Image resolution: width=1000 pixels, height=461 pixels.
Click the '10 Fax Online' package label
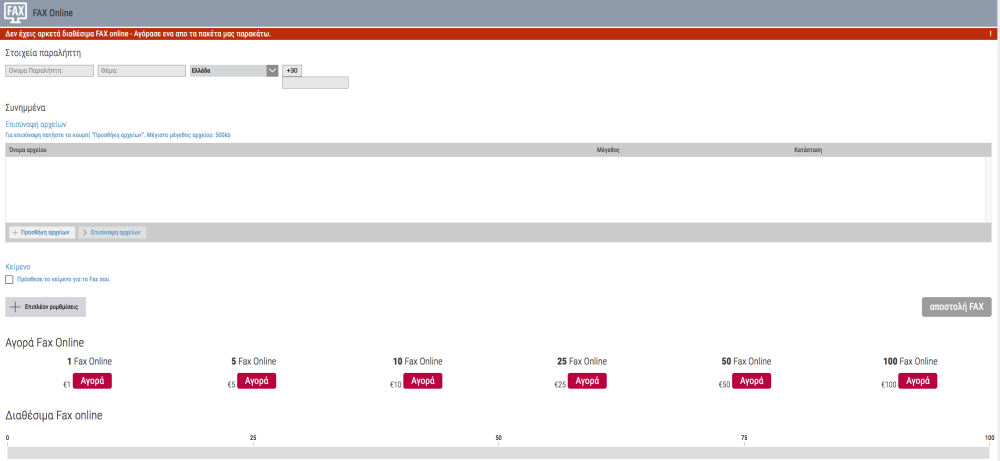click(x=418, y=362)
